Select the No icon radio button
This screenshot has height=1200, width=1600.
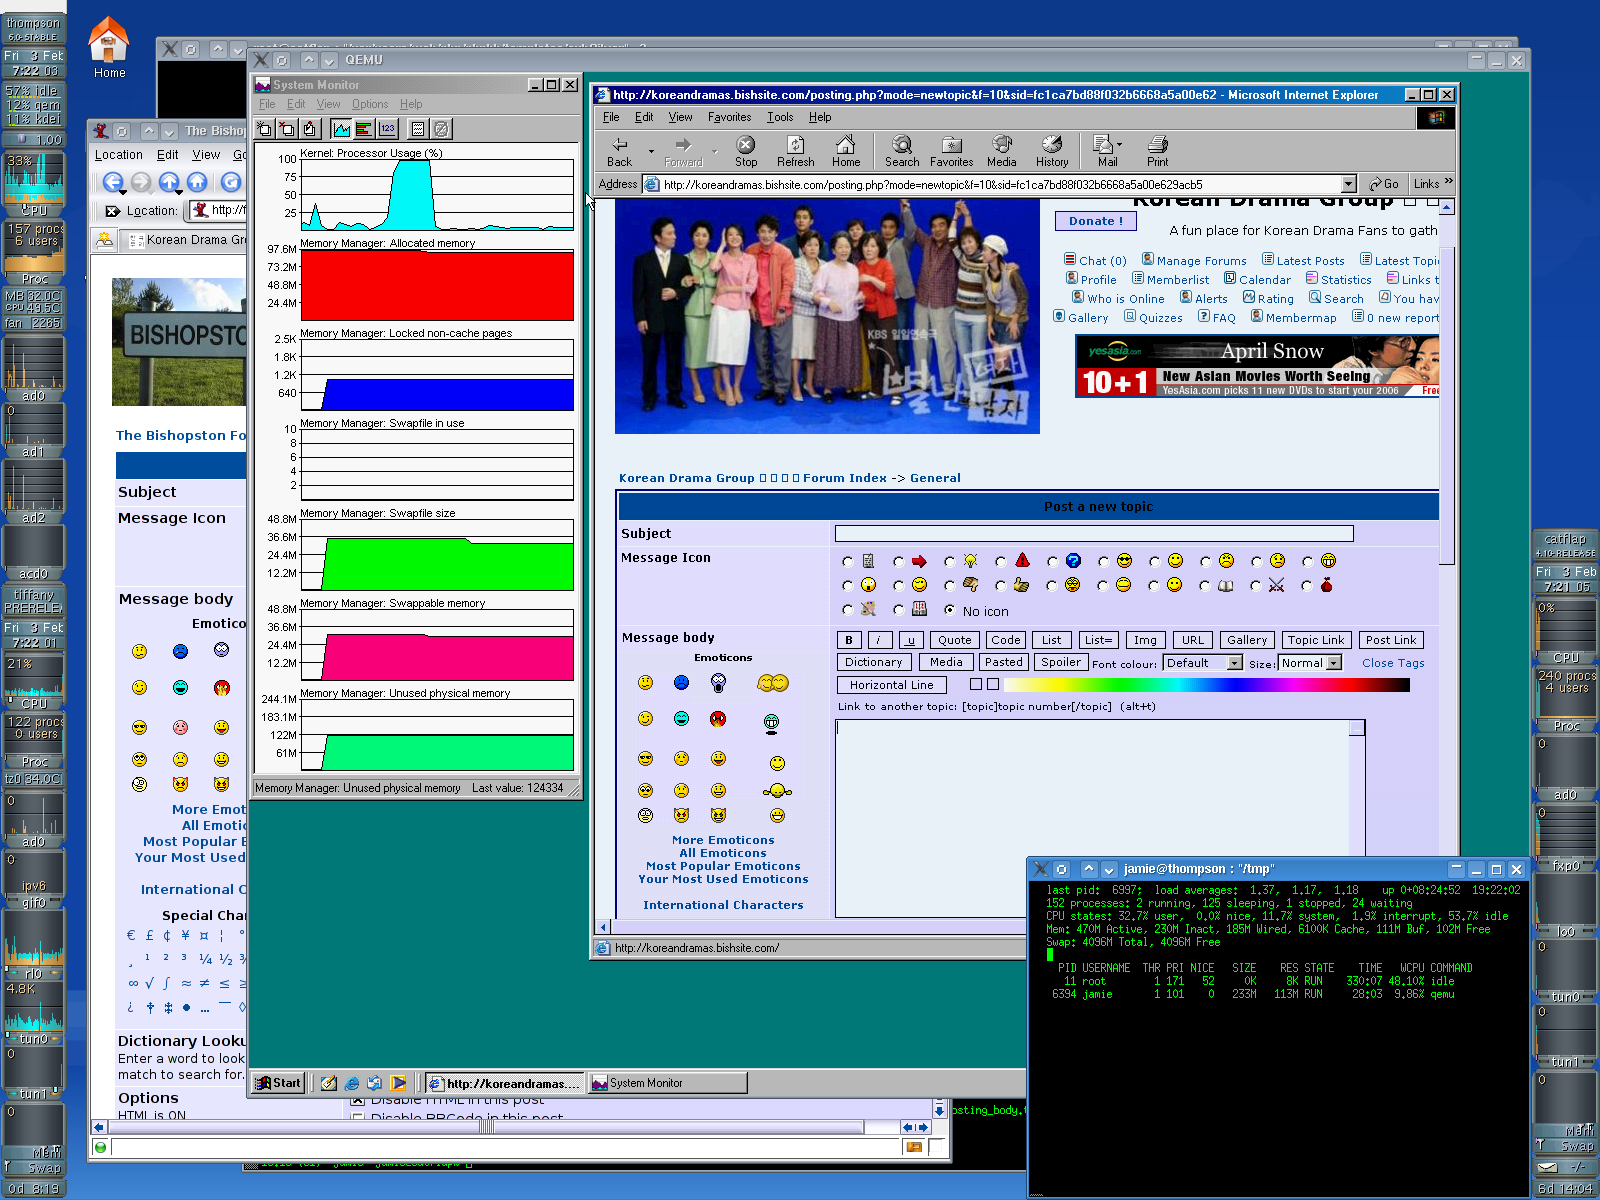(x=949, y=609)
